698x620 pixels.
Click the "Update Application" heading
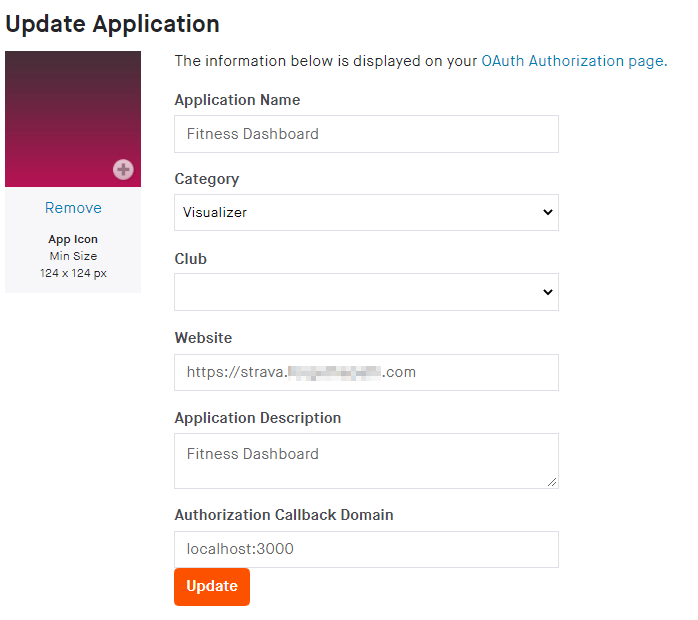pos(112,24)
